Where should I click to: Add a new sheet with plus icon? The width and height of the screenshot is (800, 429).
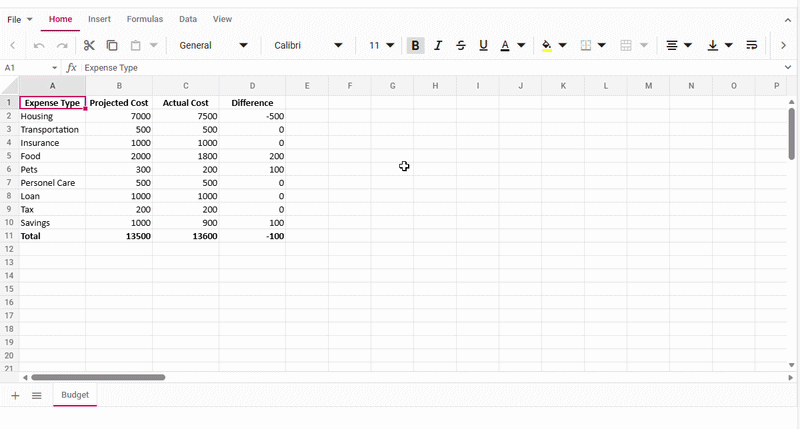tap(15, 396)
